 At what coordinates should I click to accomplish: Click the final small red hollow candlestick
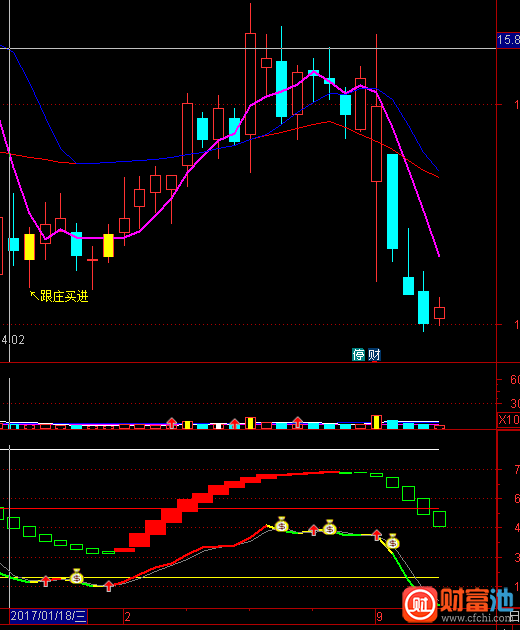[439, 313]
